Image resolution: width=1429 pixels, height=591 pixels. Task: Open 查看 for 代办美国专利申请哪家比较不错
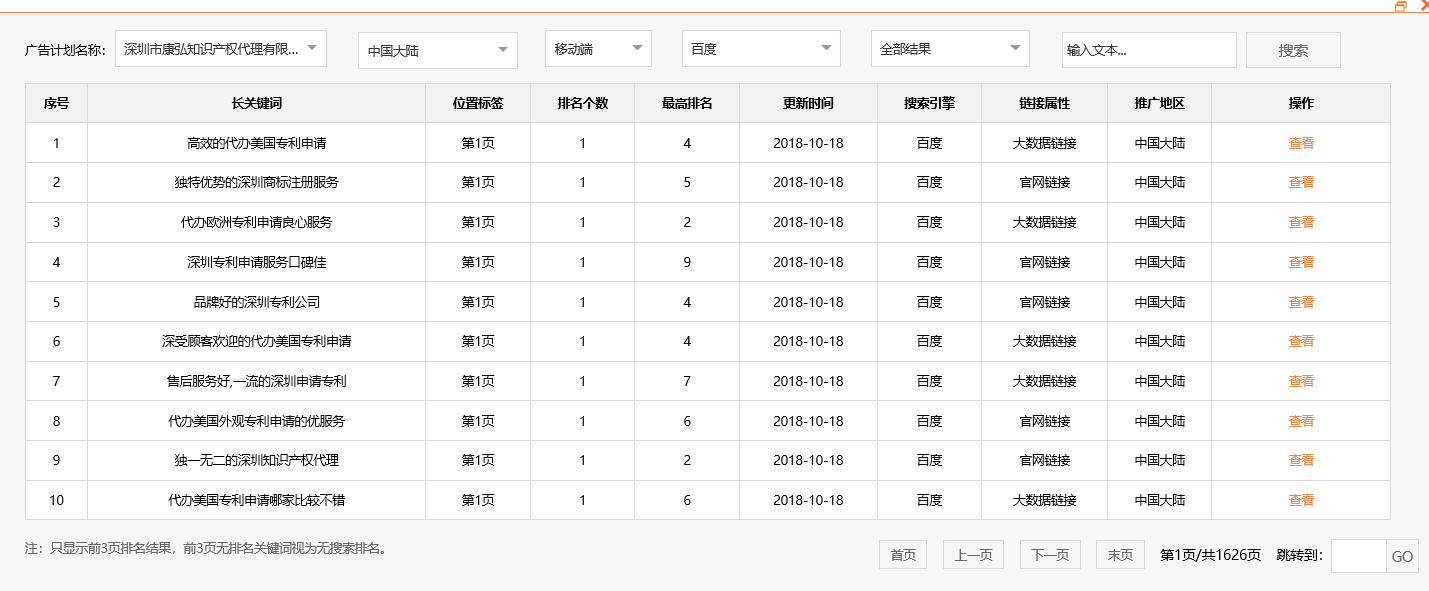pyautogui.click(x=1301, y=500)
